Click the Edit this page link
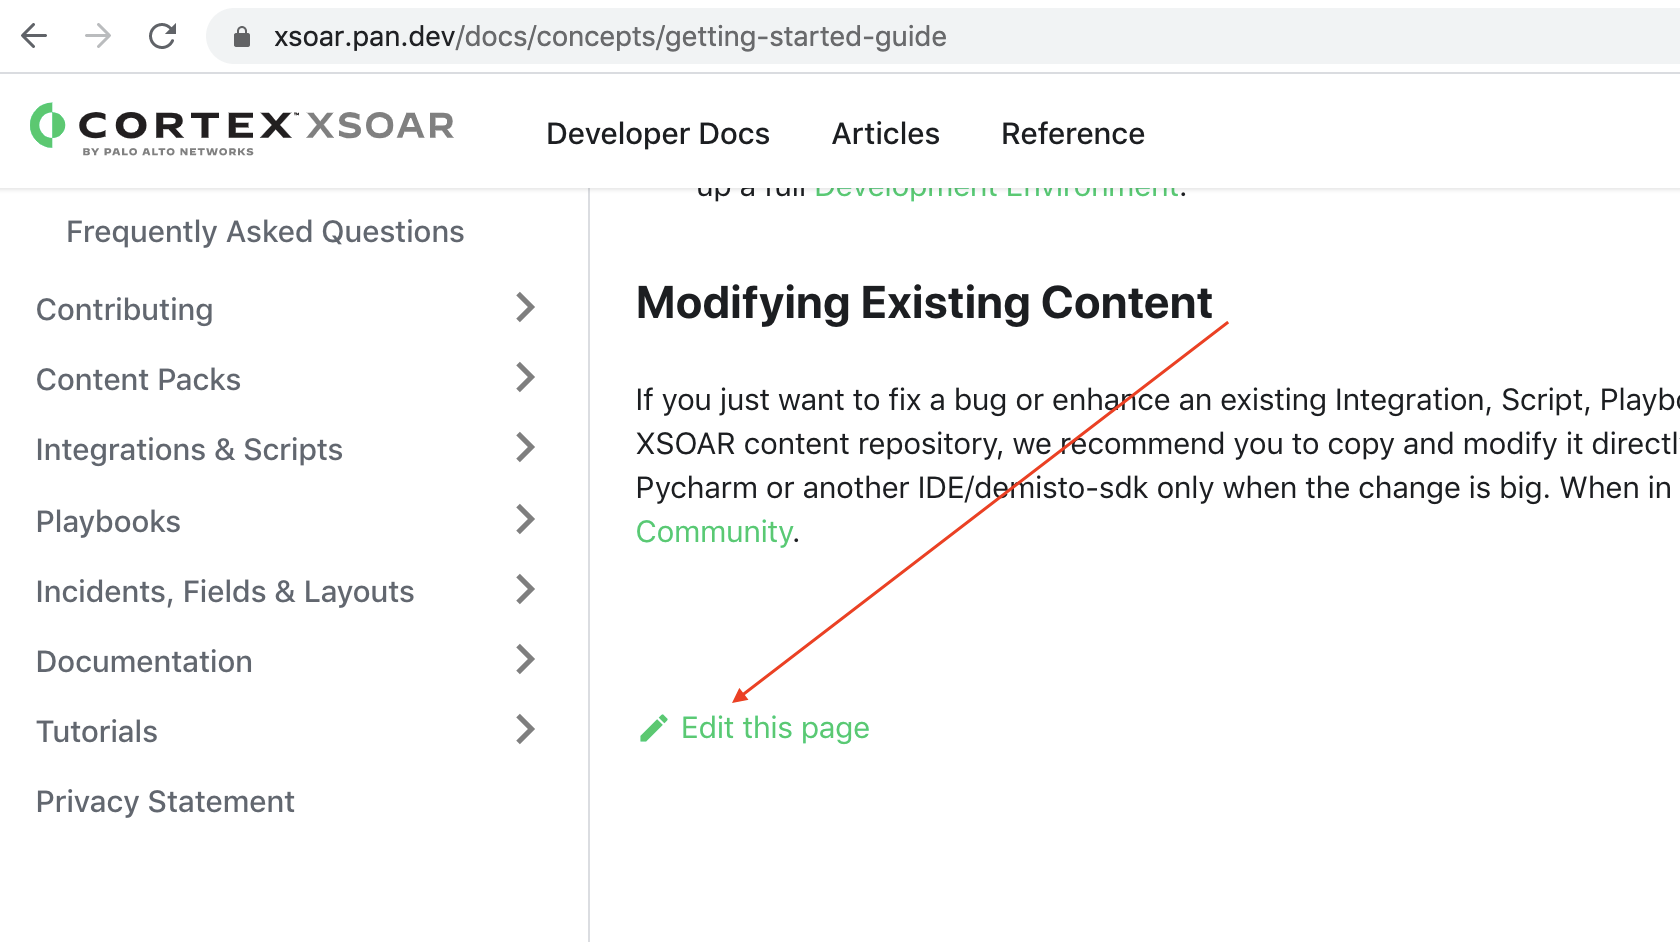The height and width of the screenshot is (942, 1680). [x=774, y=728]
